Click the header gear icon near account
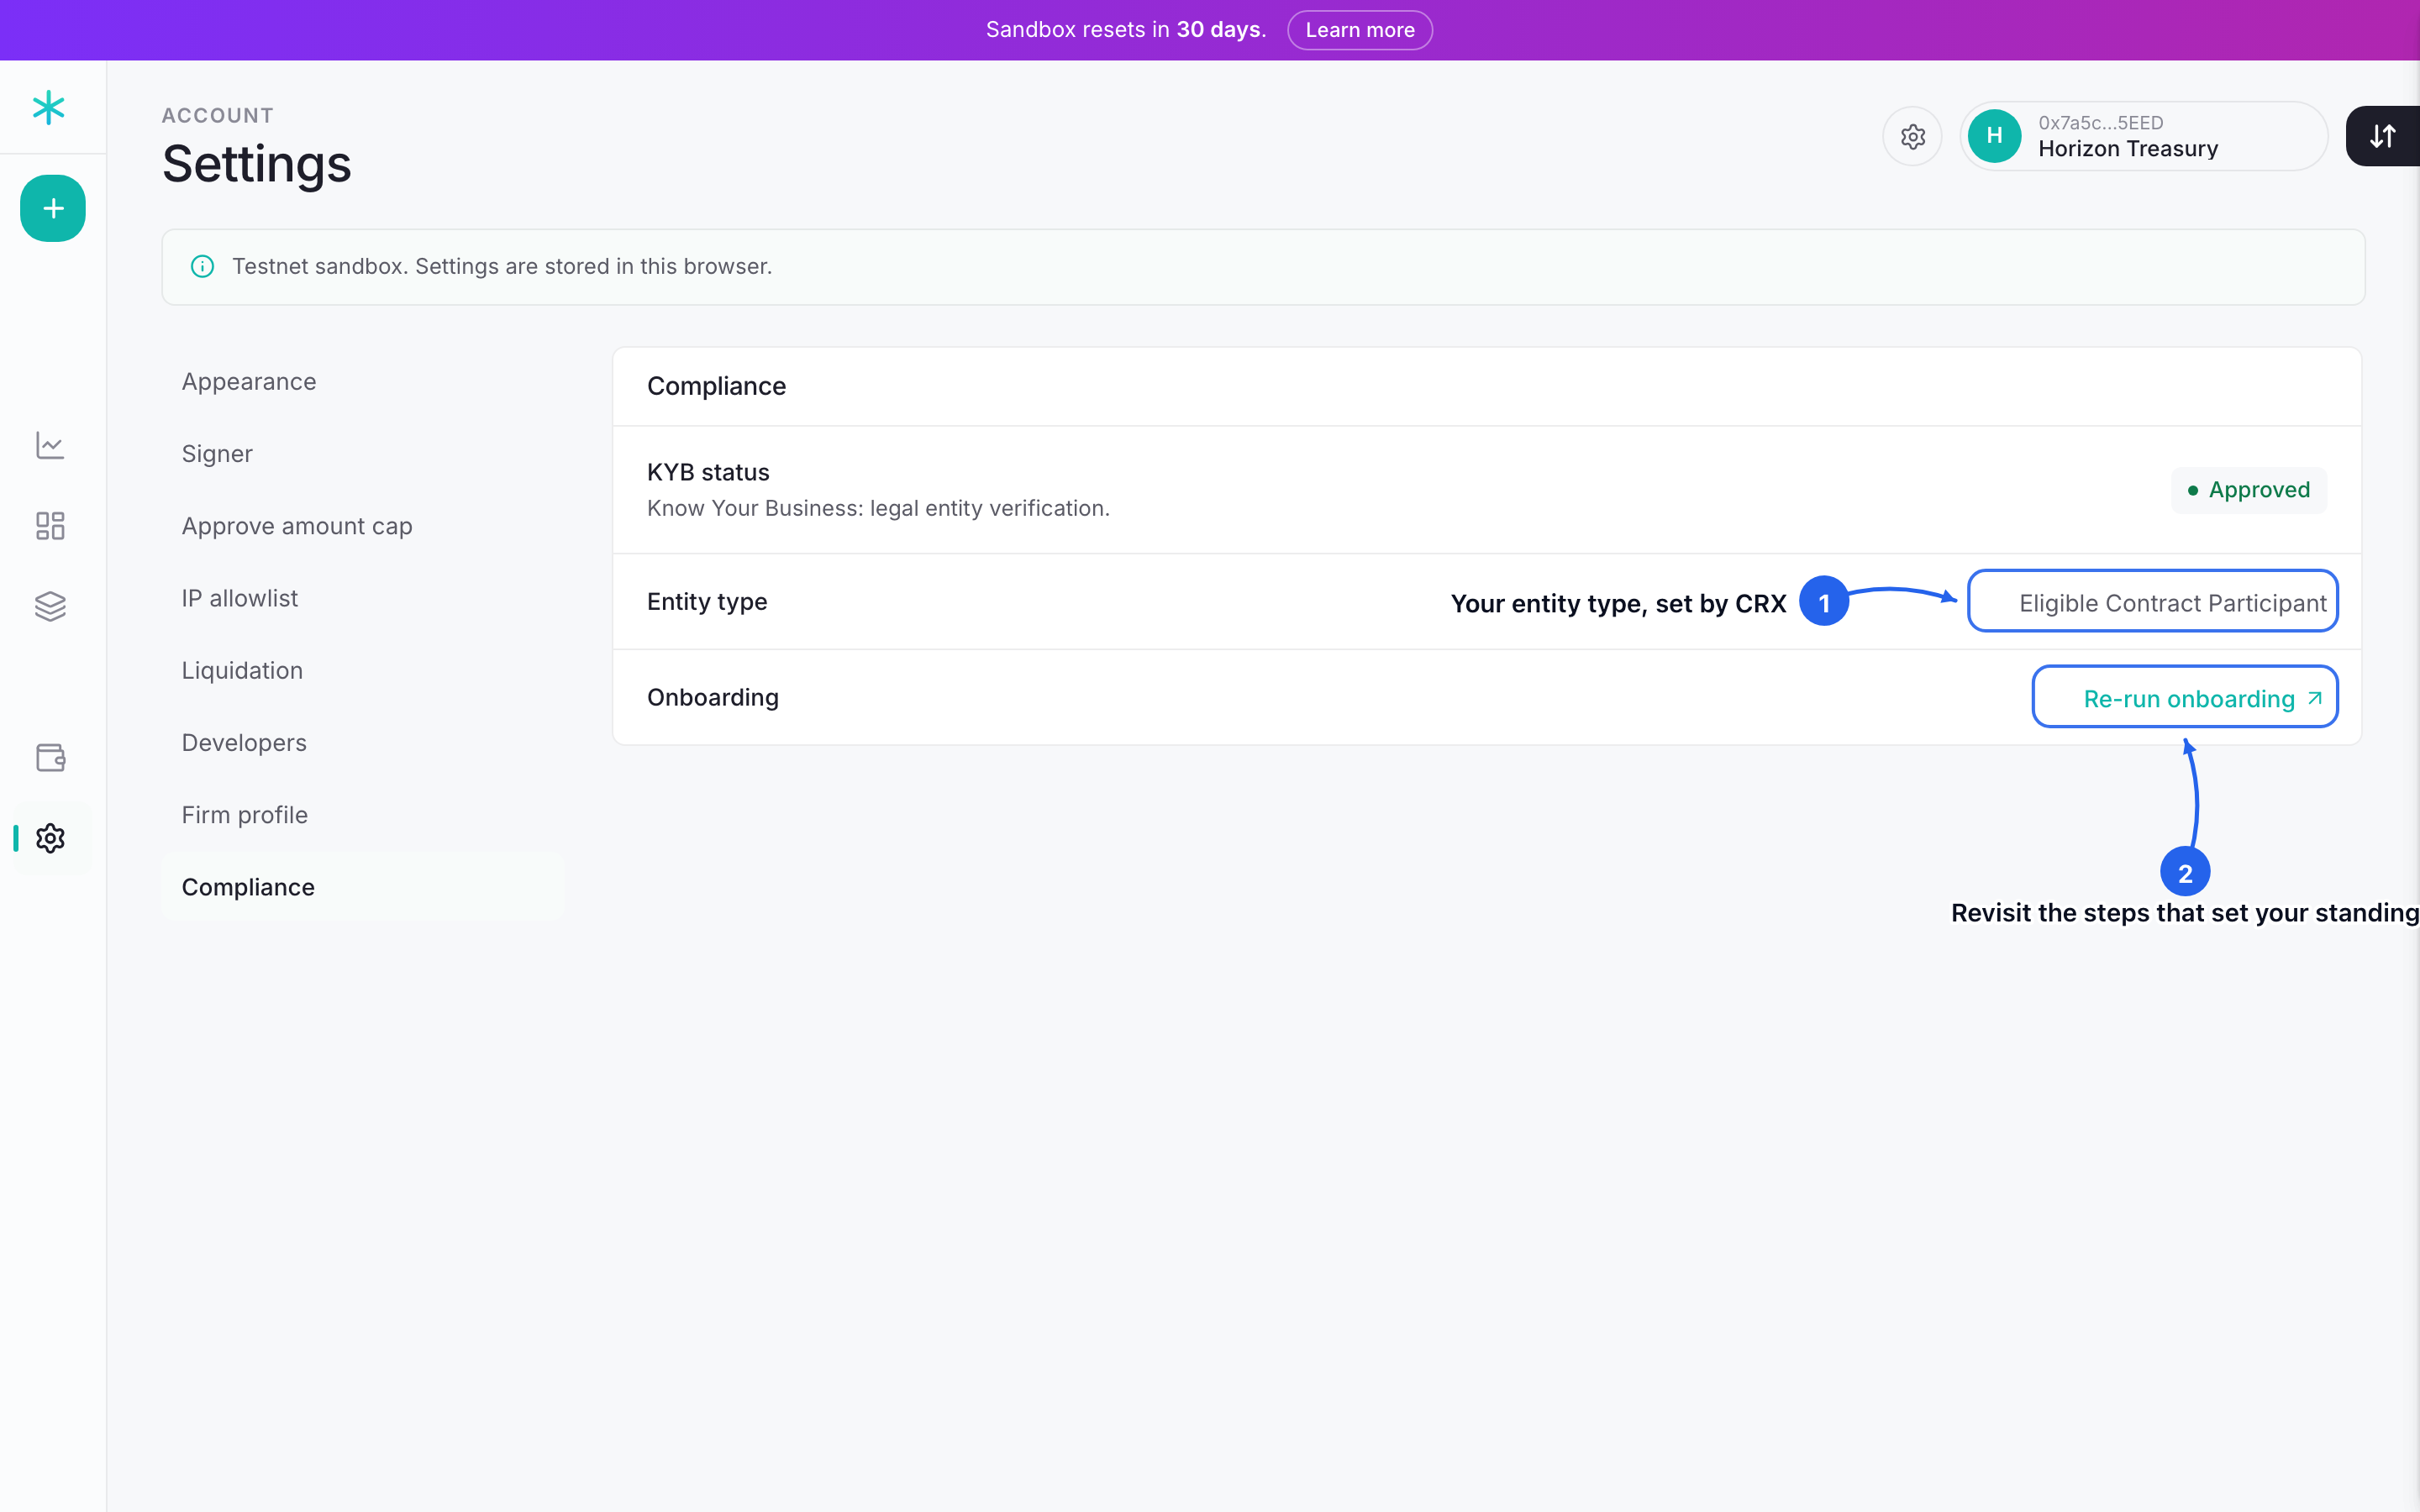 click(x=1912, y=136)
